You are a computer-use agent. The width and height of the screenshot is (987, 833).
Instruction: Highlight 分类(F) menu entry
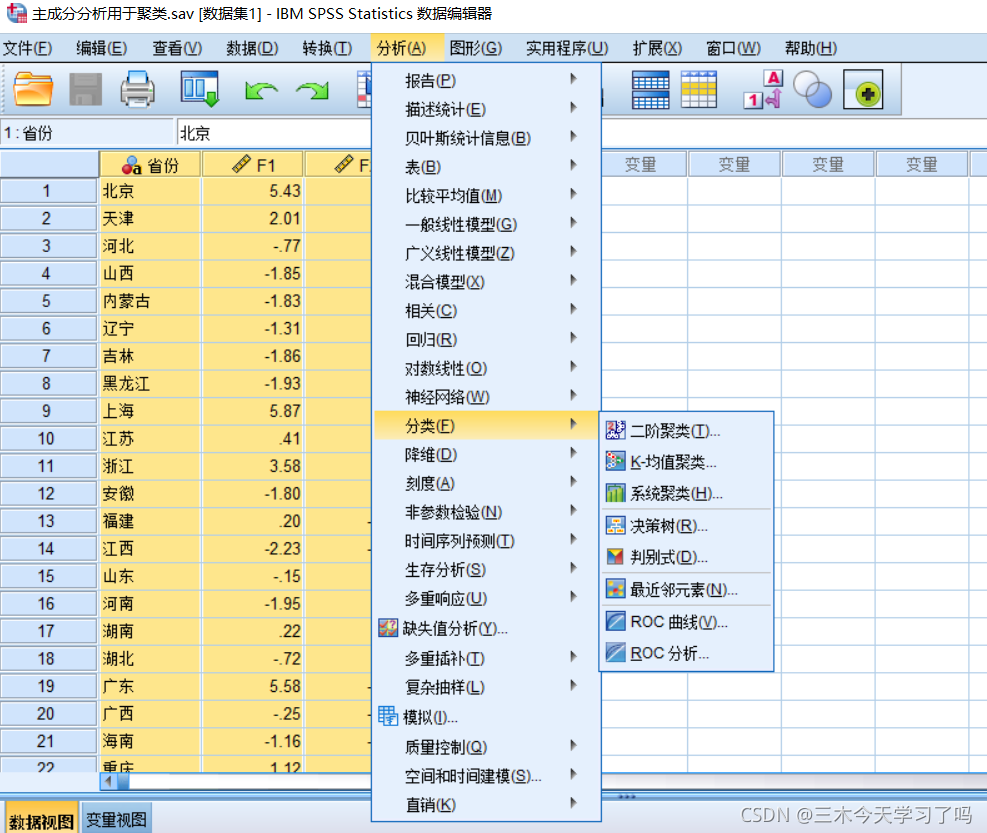coord(486,426)
